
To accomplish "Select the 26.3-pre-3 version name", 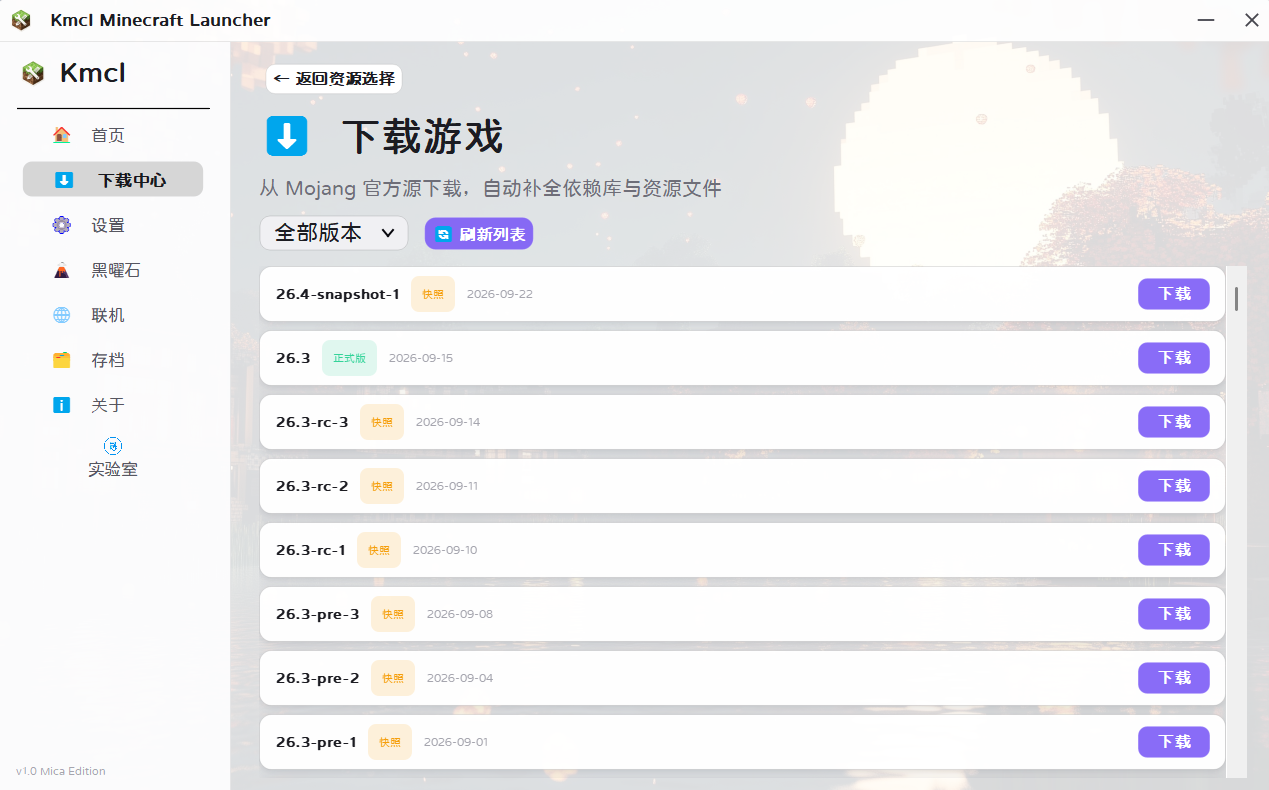I will pos(318,614).
